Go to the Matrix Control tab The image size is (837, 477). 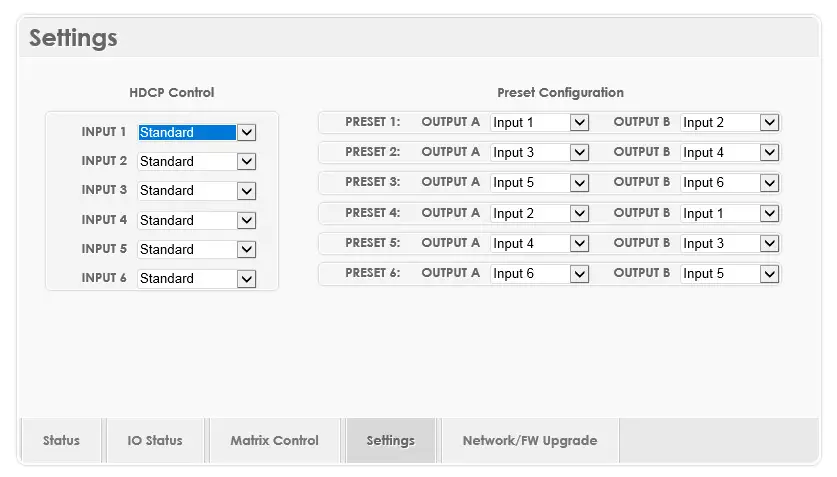(x=274, y=440)
